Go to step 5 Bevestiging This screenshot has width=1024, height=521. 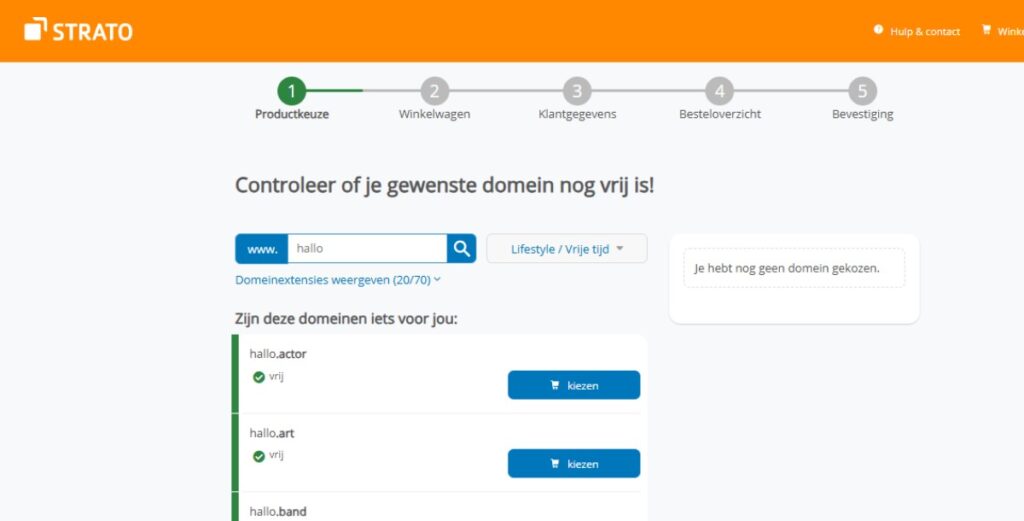click(x=862, y=92)
